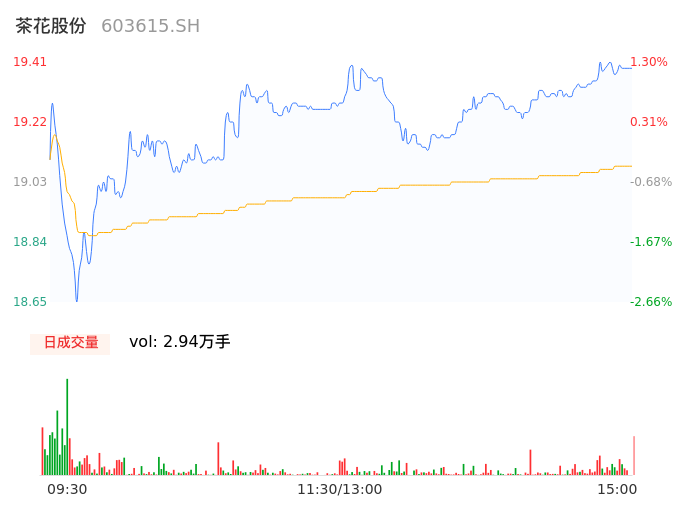
Task: Click the 18.84 price axis label
Action: click(30, 242)
